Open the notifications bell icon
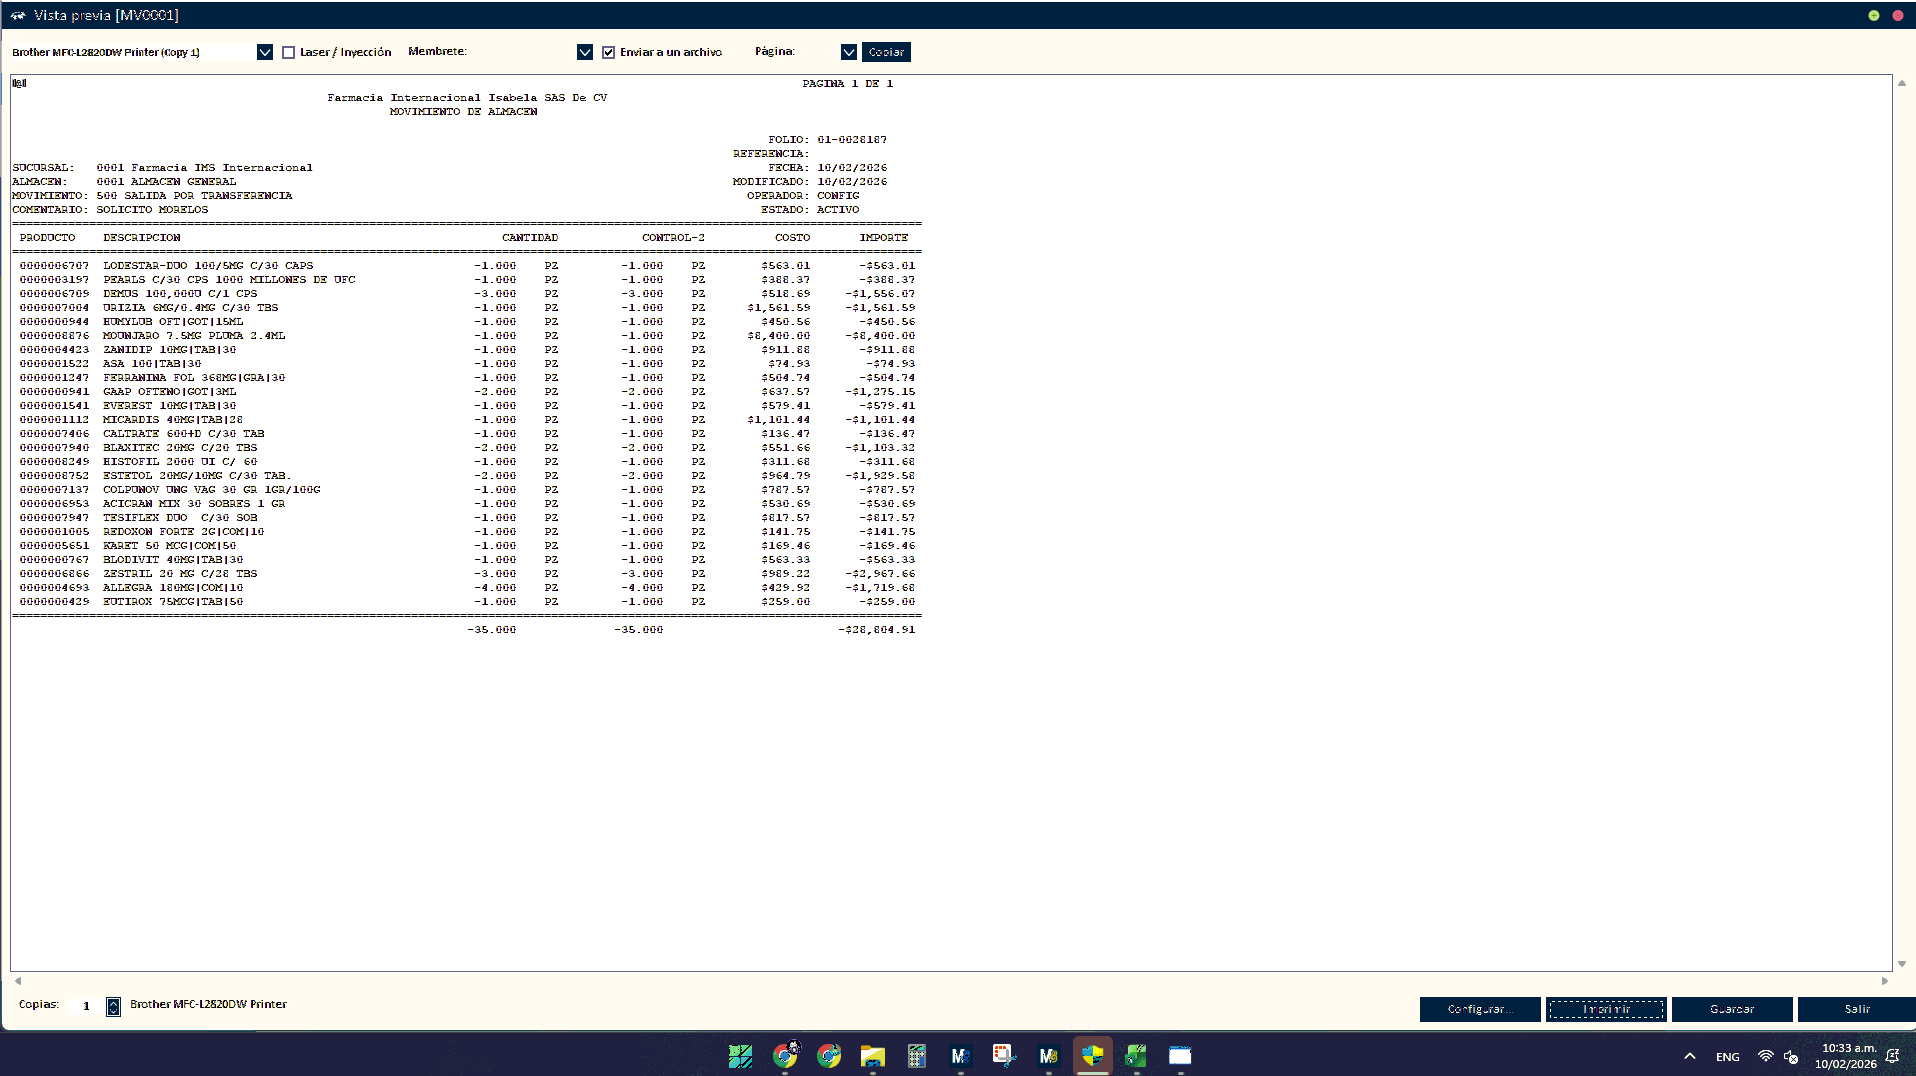Image resolution: width=1916 pixels, height=1076 pixels. [x=1892, y=1056]
